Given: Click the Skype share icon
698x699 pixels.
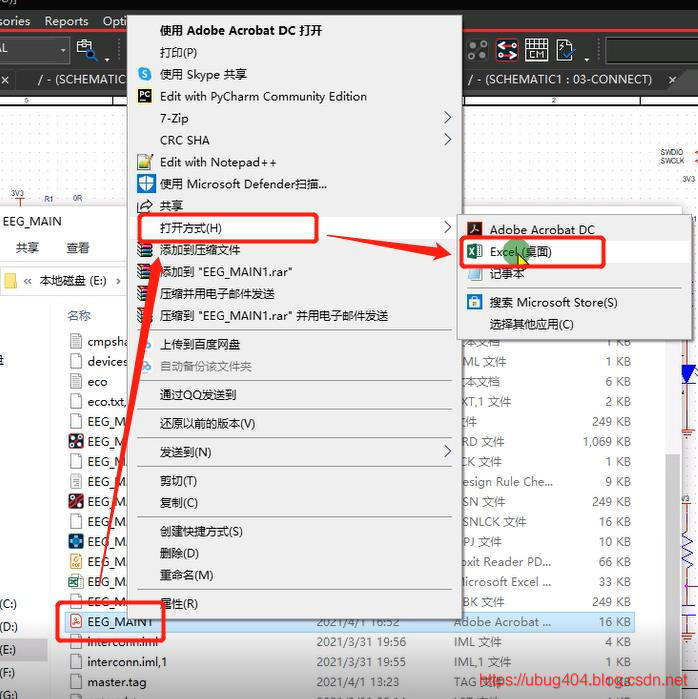Looking at the screenshot, I should click(x=144, y=74).
